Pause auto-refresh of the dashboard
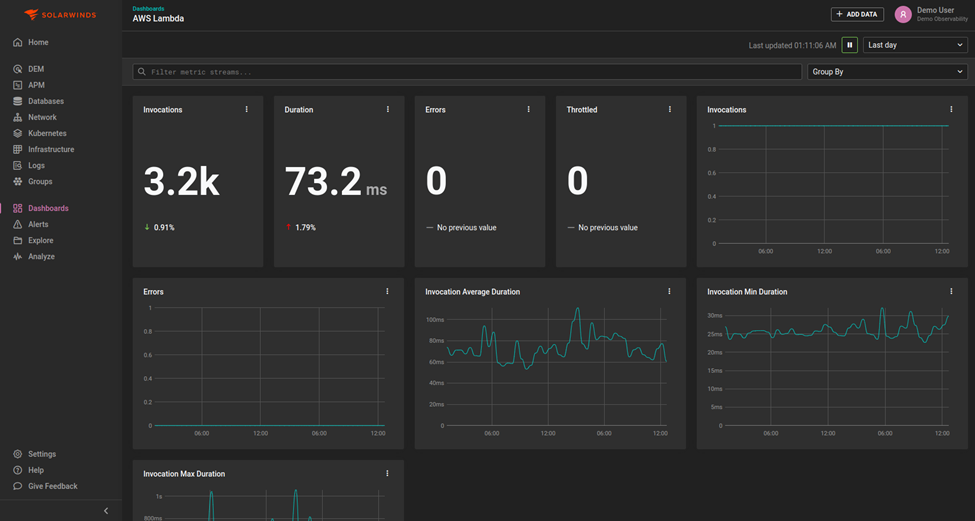 tap(849, 45)
